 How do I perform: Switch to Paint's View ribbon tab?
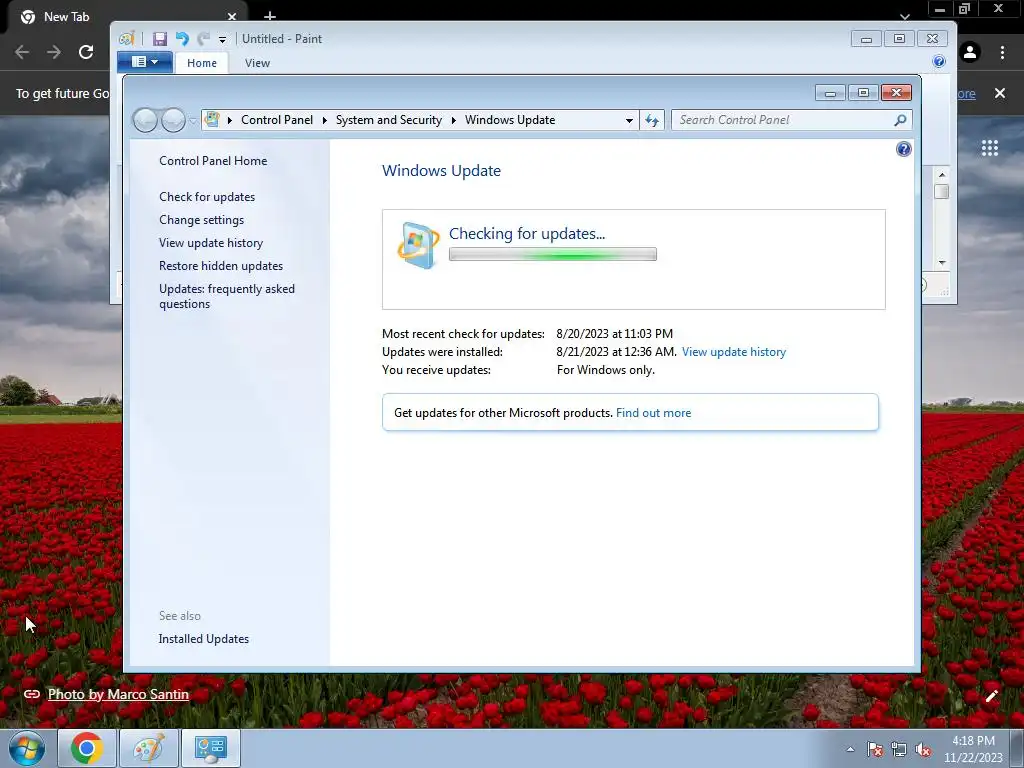point(257,63)
